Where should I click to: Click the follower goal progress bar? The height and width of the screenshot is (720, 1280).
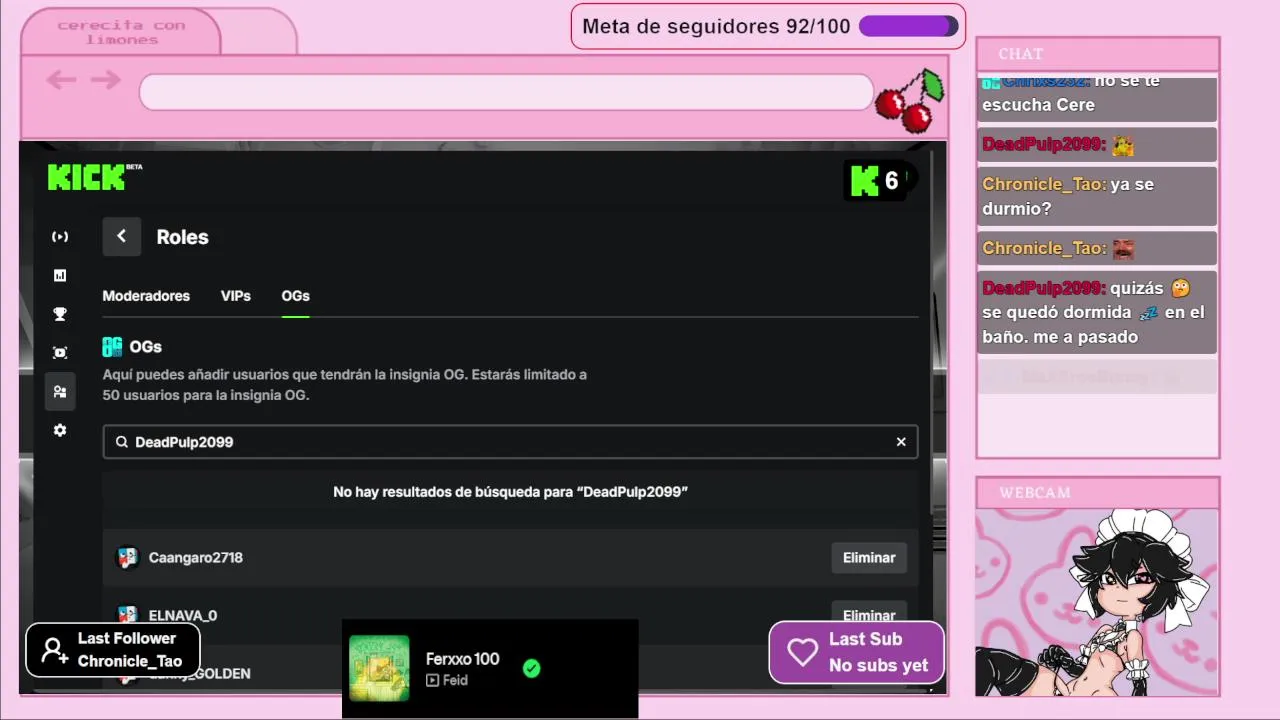coord(908,26)
